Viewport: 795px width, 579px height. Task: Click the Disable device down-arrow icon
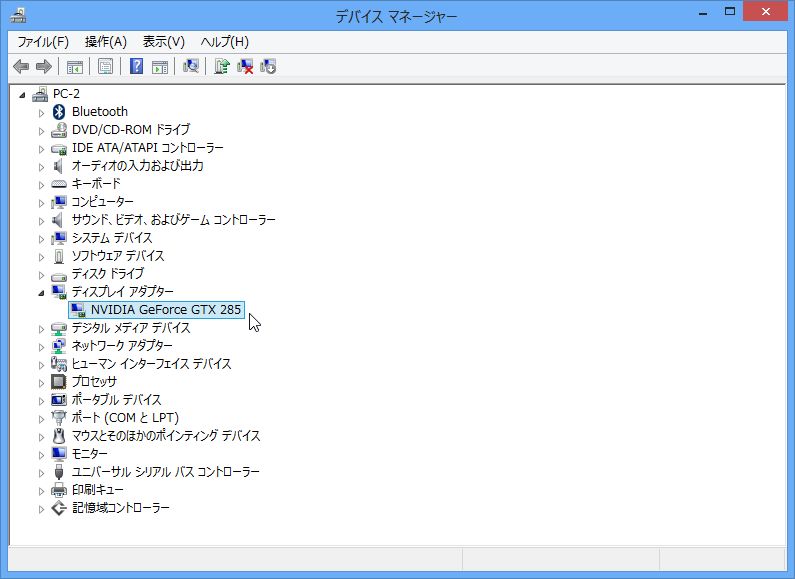coord(268,66)
